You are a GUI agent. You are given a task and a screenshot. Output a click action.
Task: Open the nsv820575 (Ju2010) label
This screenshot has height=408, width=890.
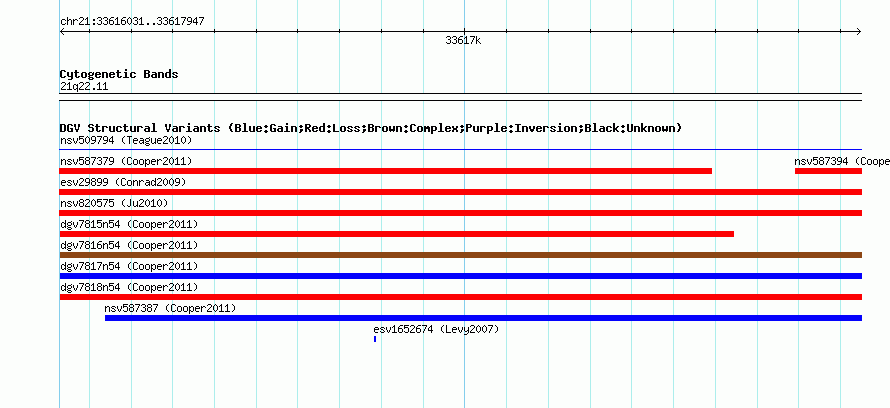point(114,203)
